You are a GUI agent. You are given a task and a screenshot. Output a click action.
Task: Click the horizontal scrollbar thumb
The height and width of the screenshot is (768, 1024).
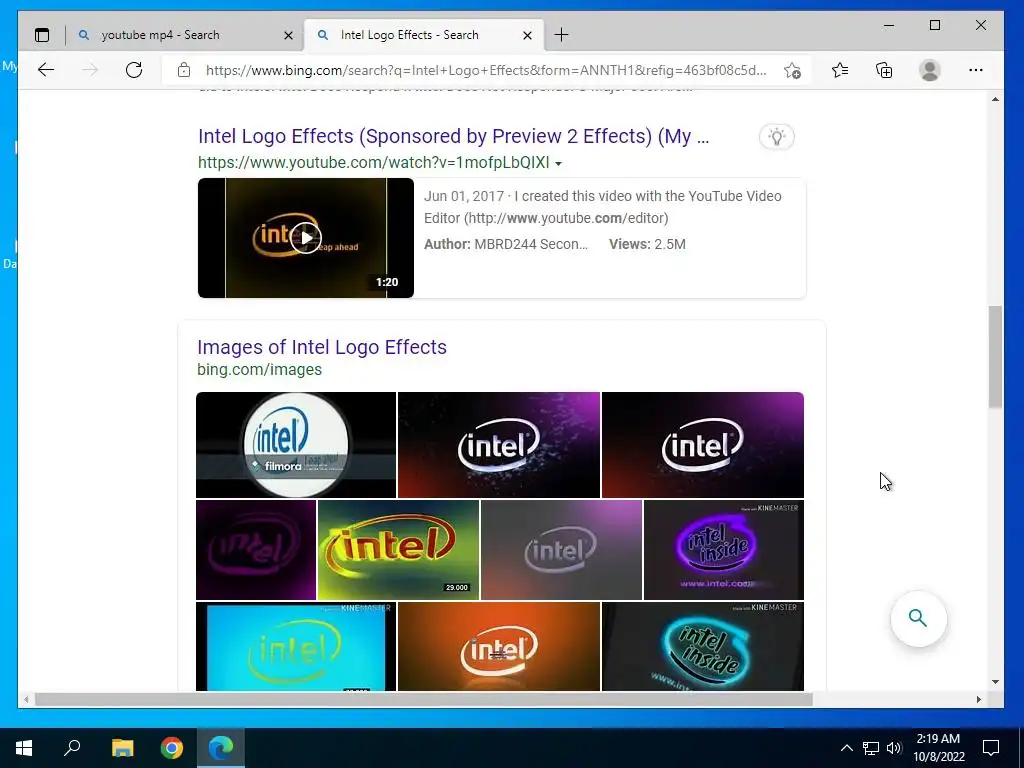[x=424, y=699]
